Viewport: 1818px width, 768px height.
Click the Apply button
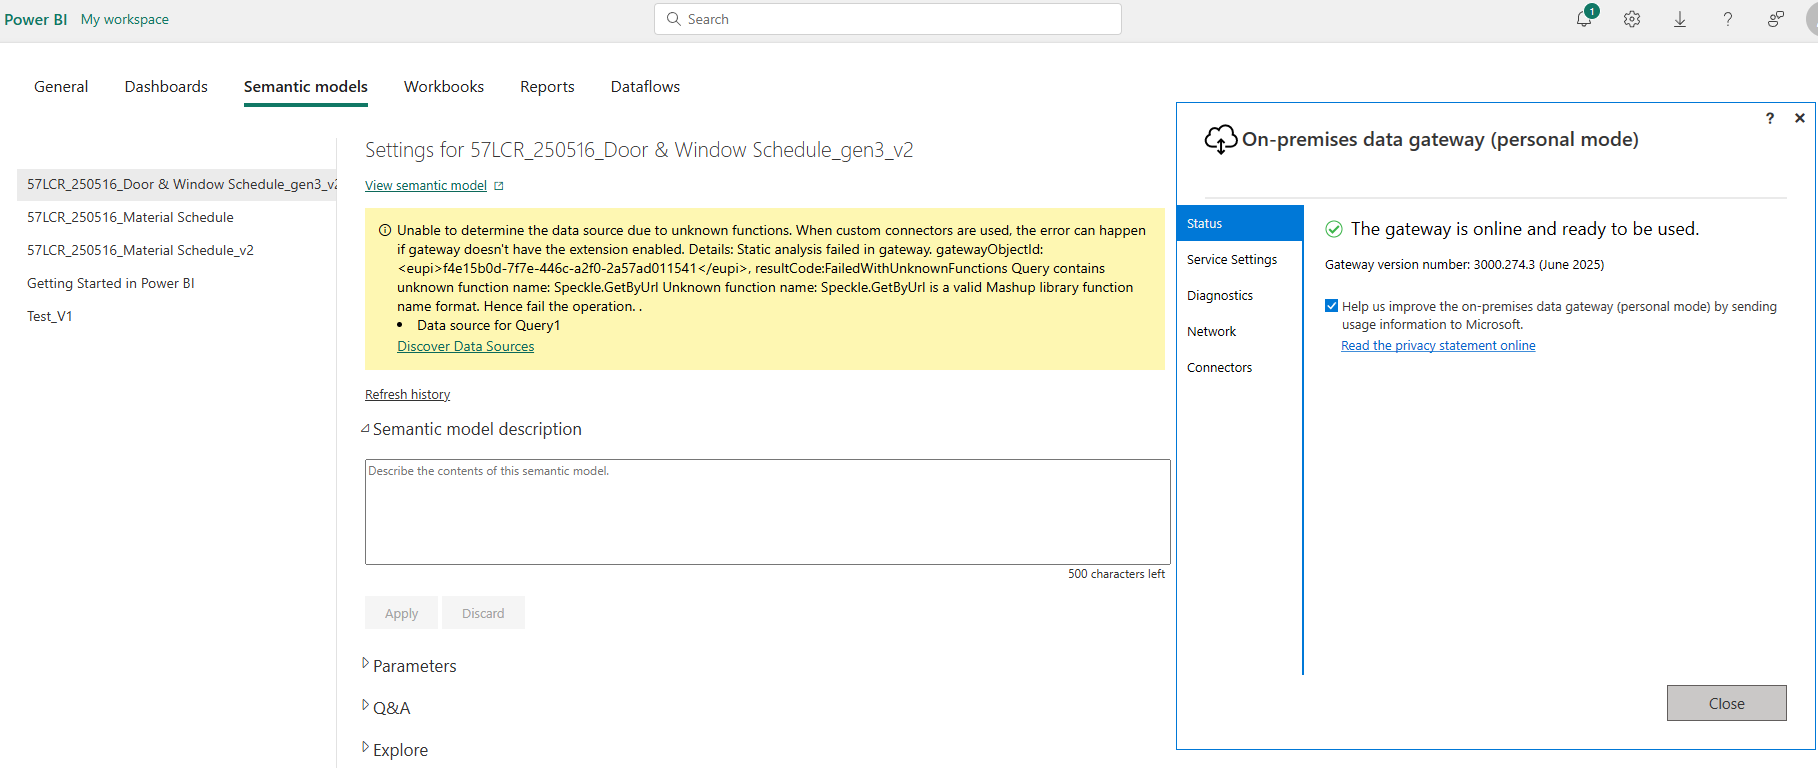(x=401, y=613)
